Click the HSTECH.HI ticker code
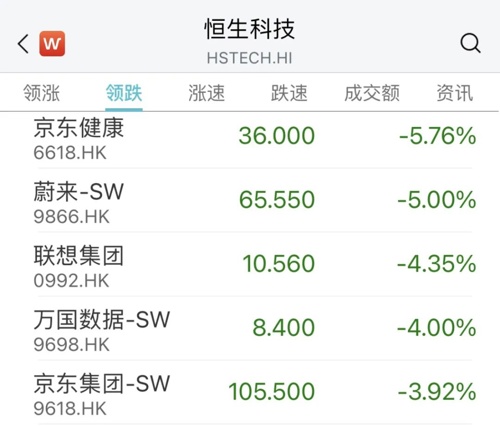Viewport: 500px width, 426px height. (x=250, y=58)
